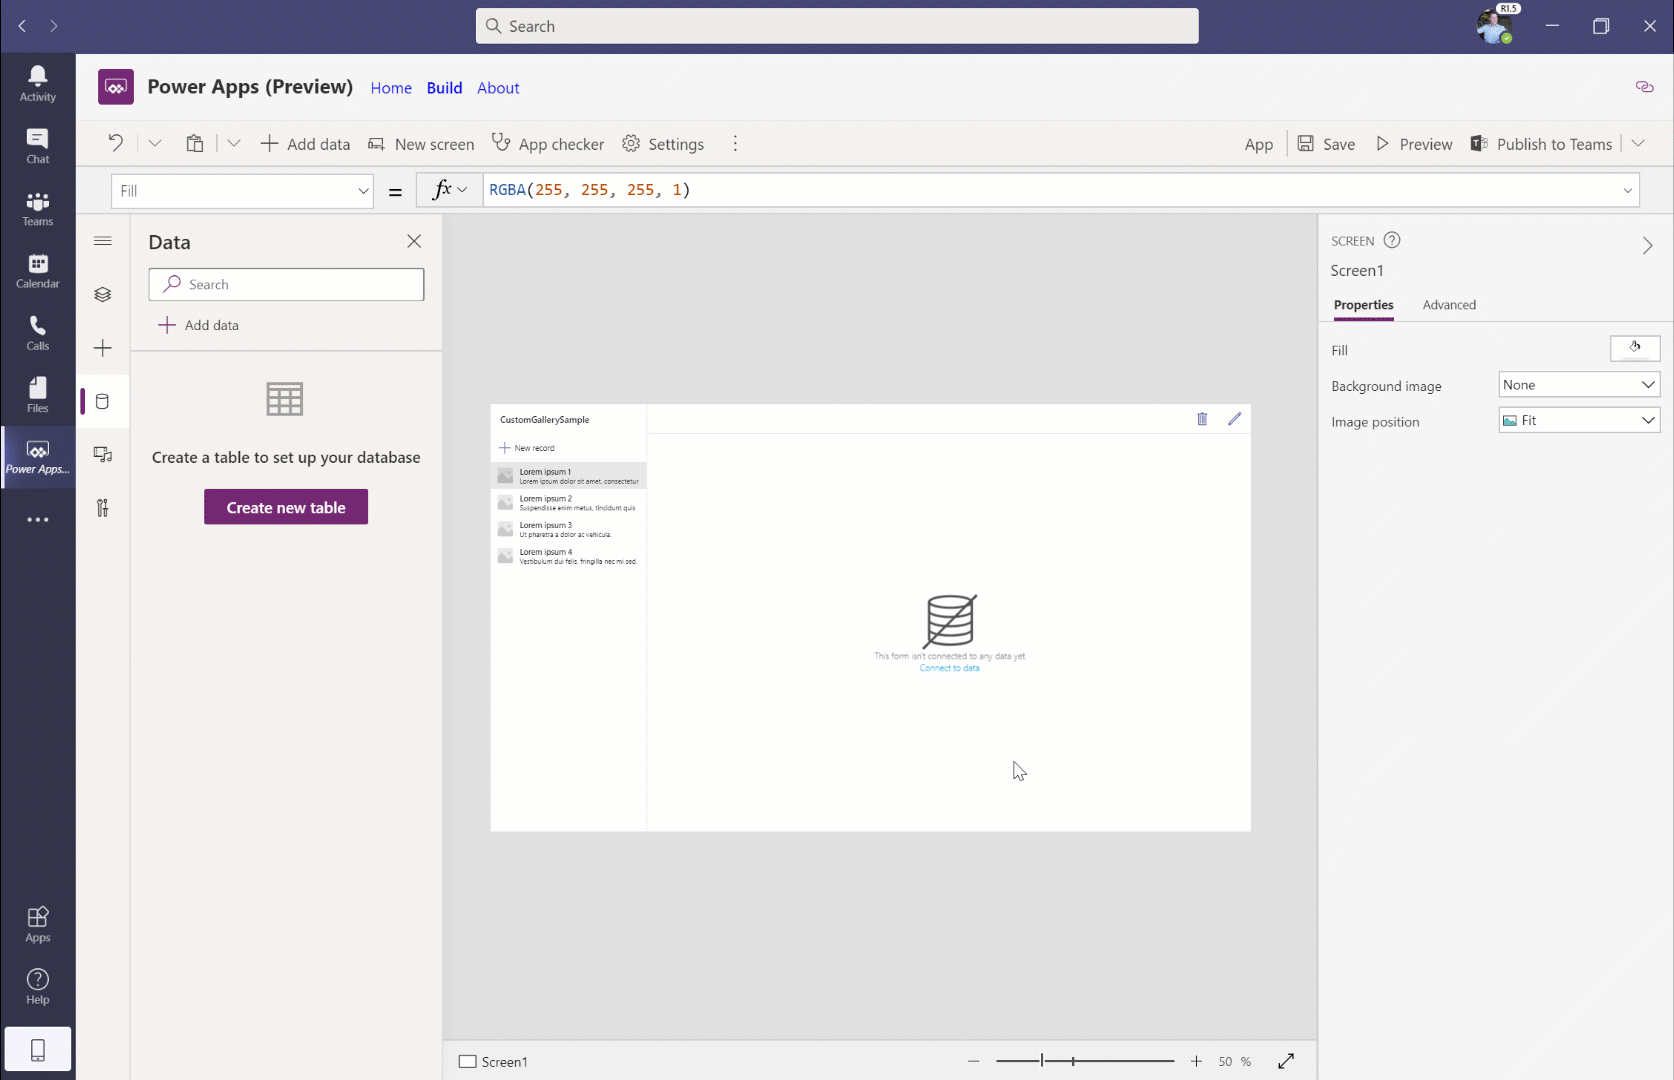
Task: Switch to the Advanced tab
Action: (1449, 305)
